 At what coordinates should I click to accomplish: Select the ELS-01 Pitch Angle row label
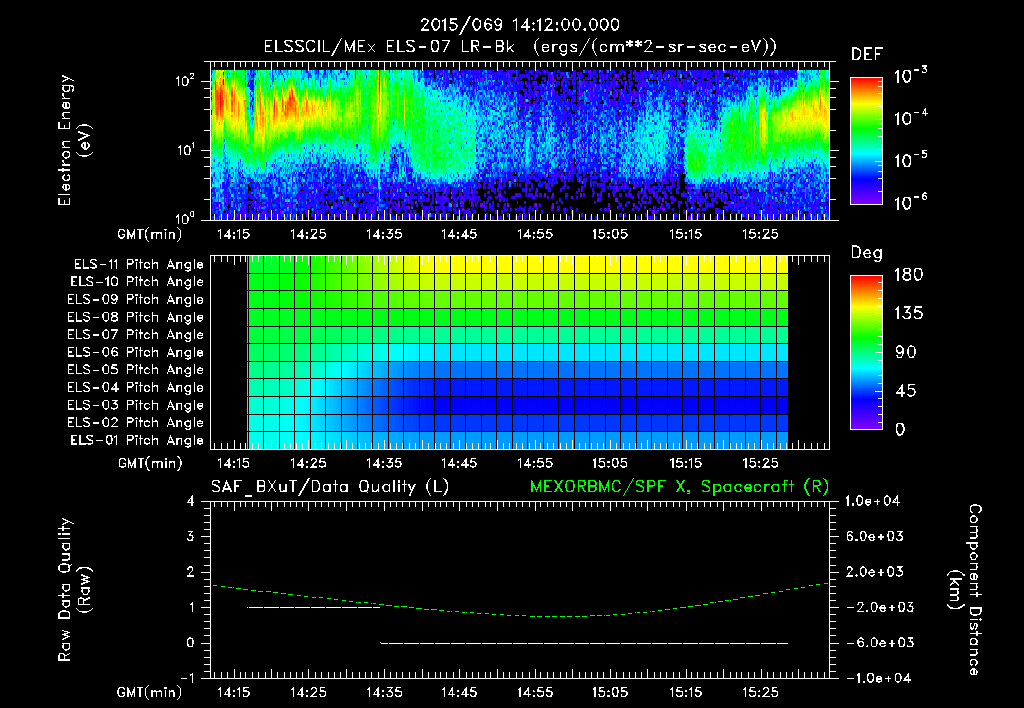click(137, 441)
